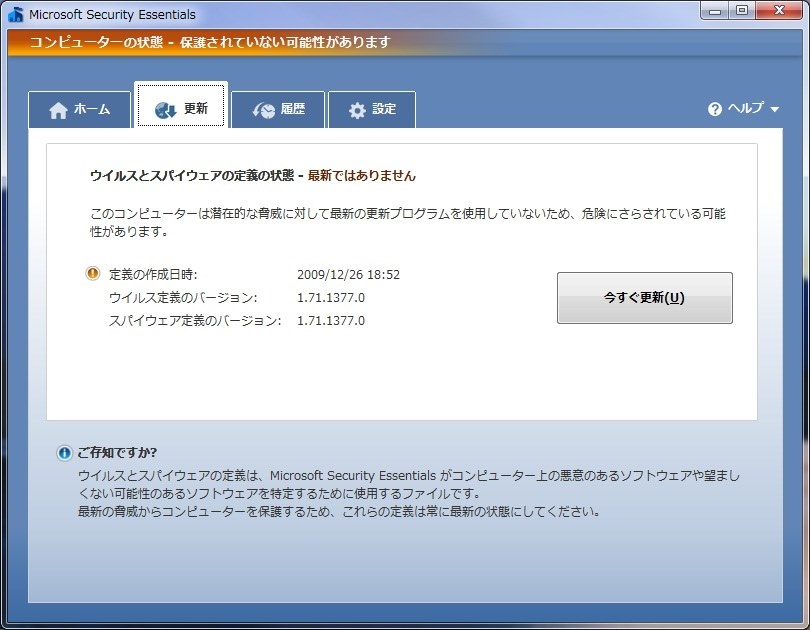Click the home icon on the ホーム tab
Image resolution: width=810 pixels, height=630 pixels.
pos(59,110)
